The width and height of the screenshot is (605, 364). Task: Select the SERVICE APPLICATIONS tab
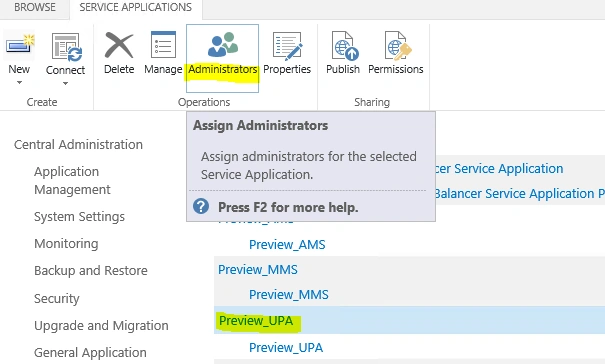(x=135, y=7)
